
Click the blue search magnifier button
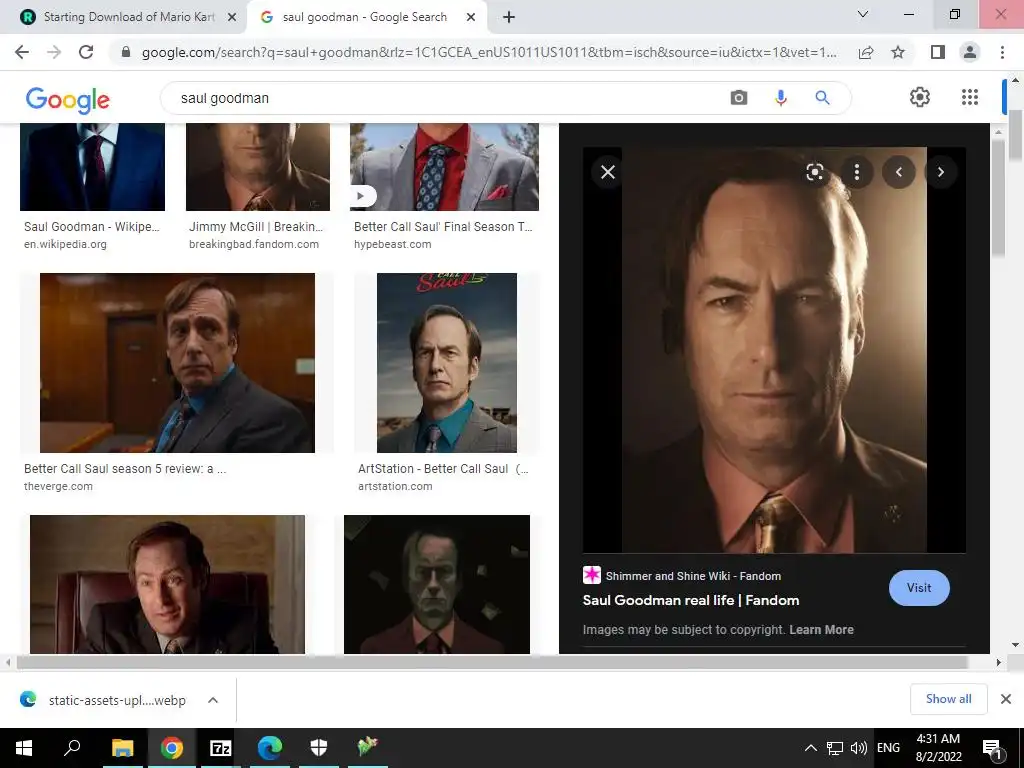click(822, 98)
